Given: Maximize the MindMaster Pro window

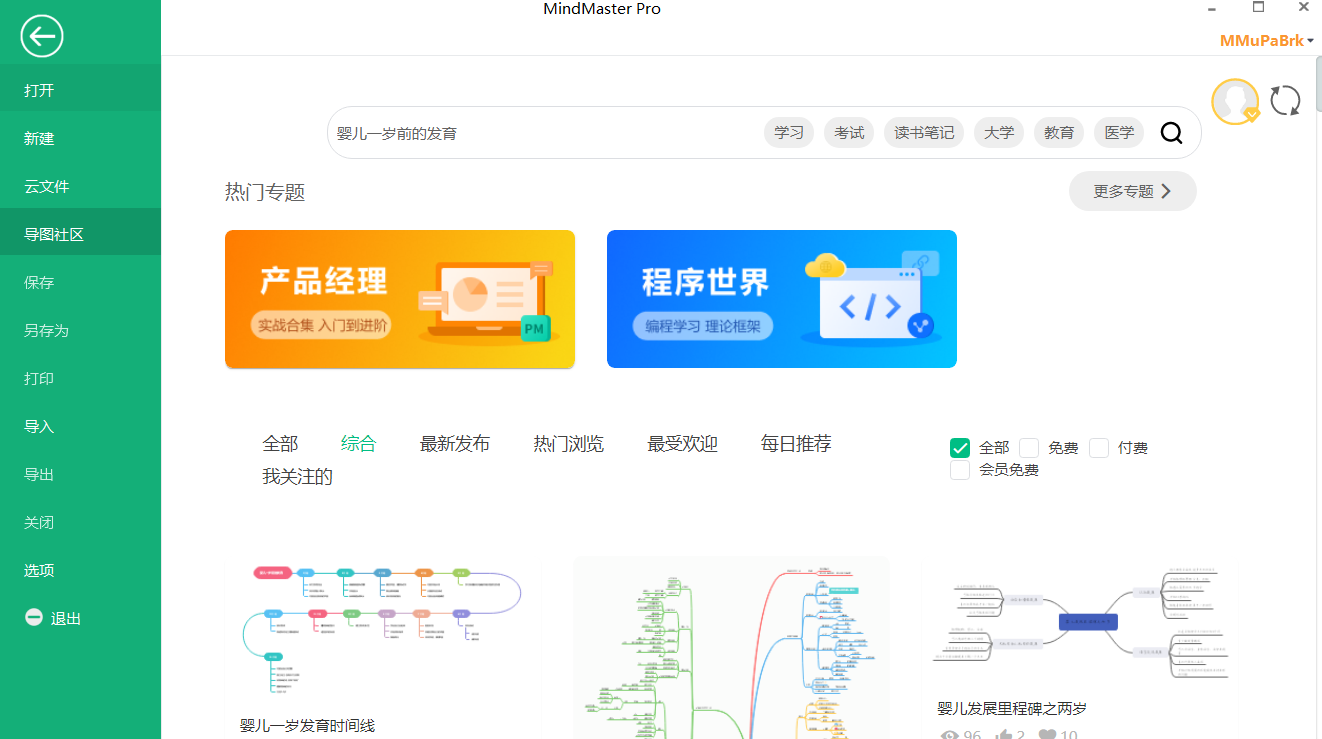Looking at the screenshot, I should [1259, 7].
